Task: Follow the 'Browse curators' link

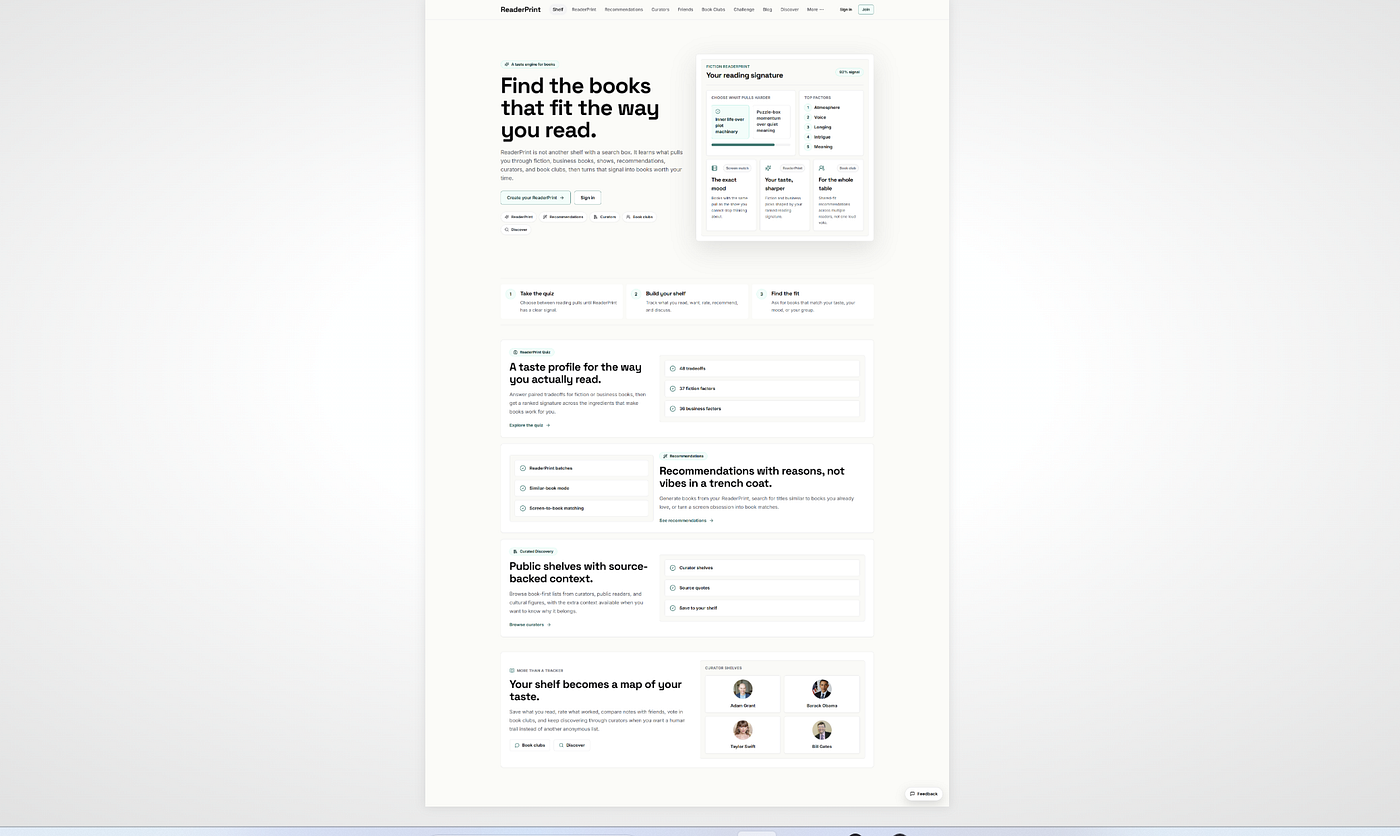Action: coord(530,624)
